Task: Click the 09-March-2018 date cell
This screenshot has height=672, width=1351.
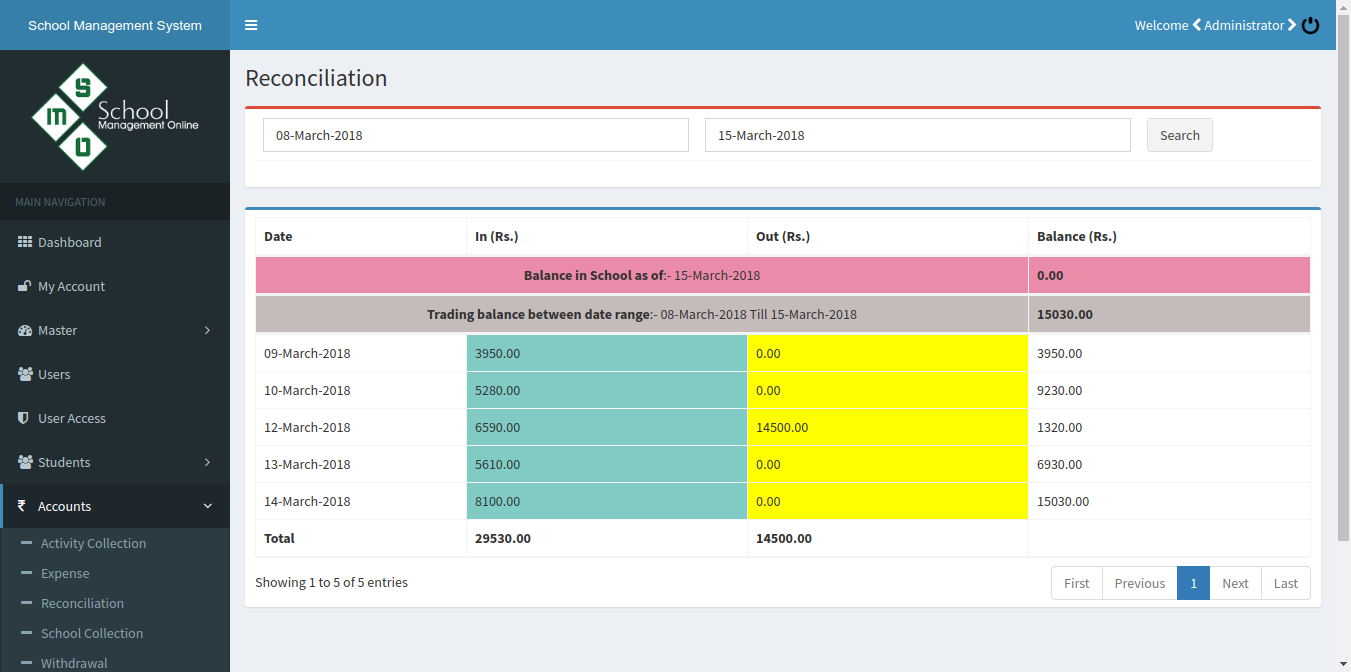Action: (x=361, y=353)
